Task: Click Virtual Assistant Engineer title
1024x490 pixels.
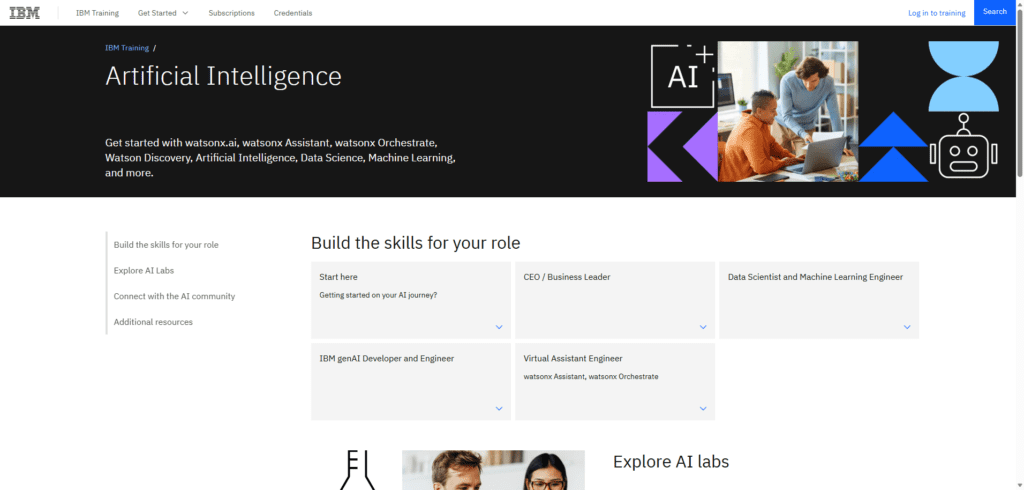Action: click(x=573, y=359)
